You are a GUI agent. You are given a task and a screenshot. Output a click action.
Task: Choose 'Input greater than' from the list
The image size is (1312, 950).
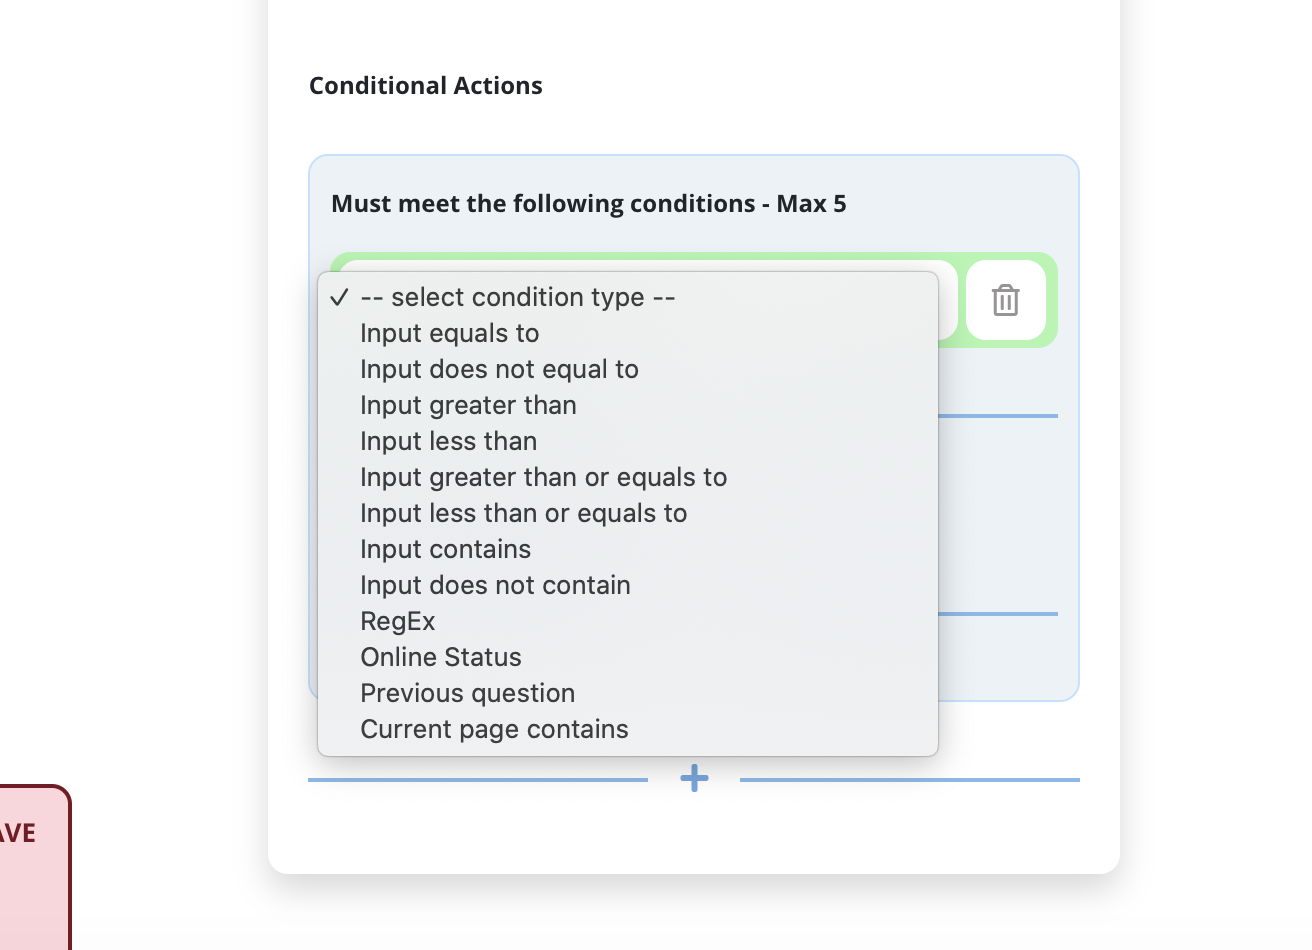point(468,405)
